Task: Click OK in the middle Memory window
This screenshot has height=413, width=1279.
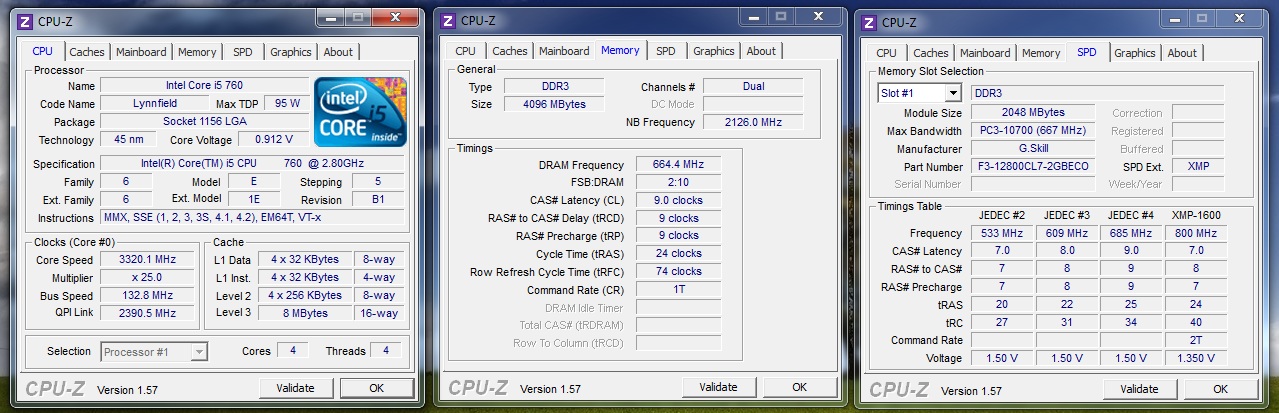Action: (799, 387)
